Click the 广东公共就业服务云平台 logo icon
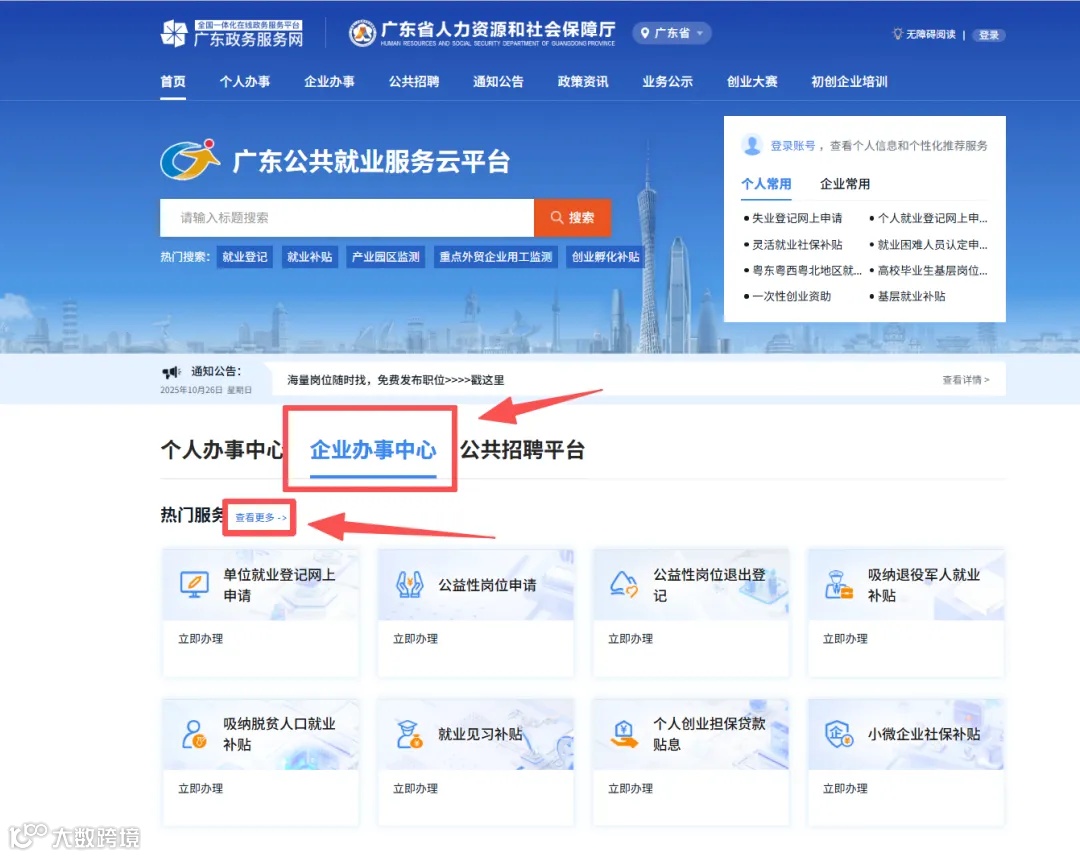Viewport: 1080px width, 857px height. (189, 160)
